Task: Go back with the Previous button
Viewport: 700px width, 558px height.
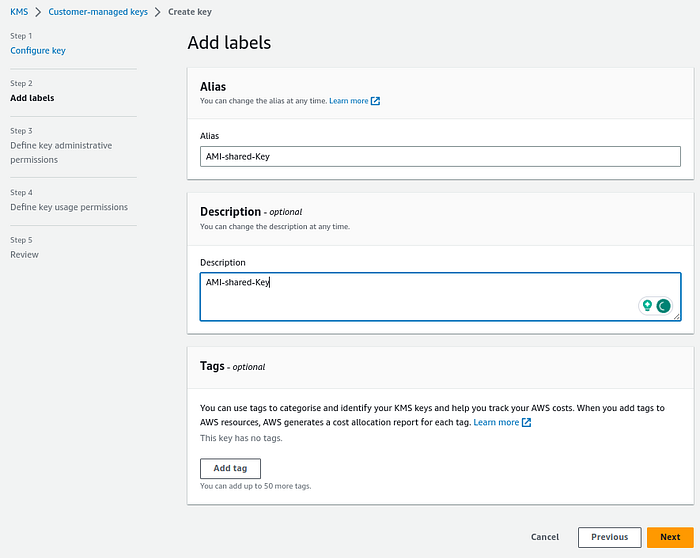Action: click(x=609, y=537)
